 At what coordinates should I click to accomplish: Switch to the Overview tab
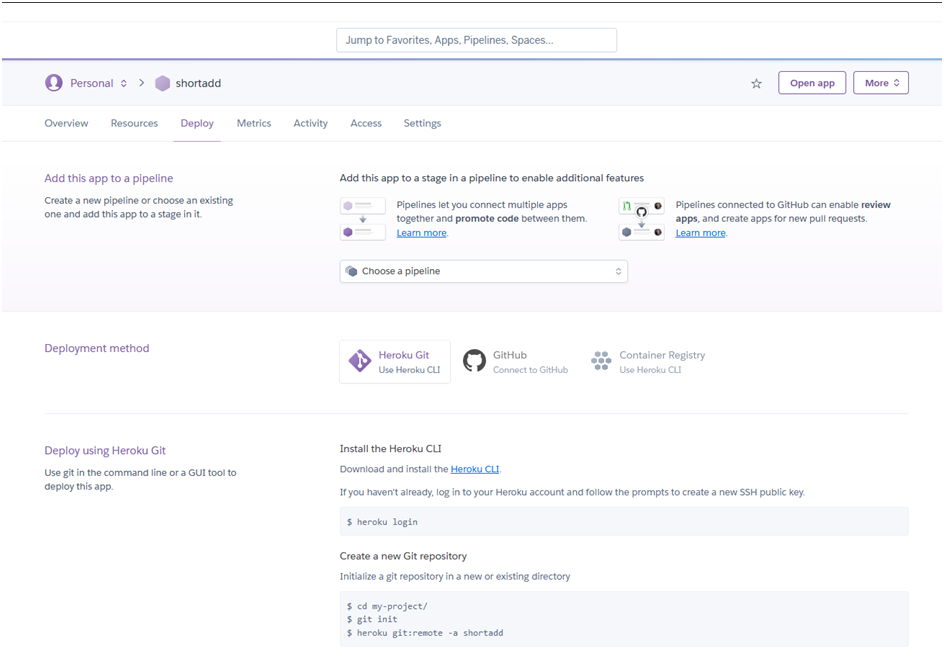pyautogui.click(x=66, y=123)
